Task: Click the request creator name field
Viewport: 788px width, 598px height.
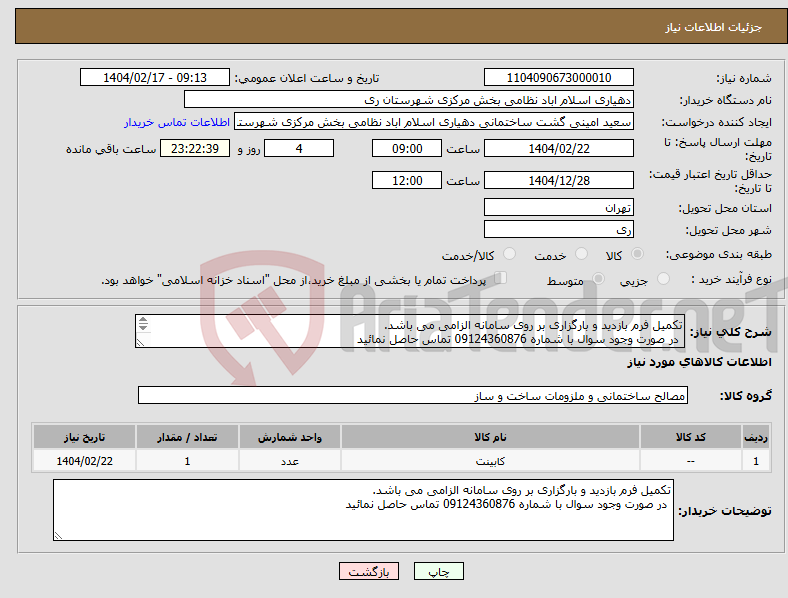Action: coord(434,122)
